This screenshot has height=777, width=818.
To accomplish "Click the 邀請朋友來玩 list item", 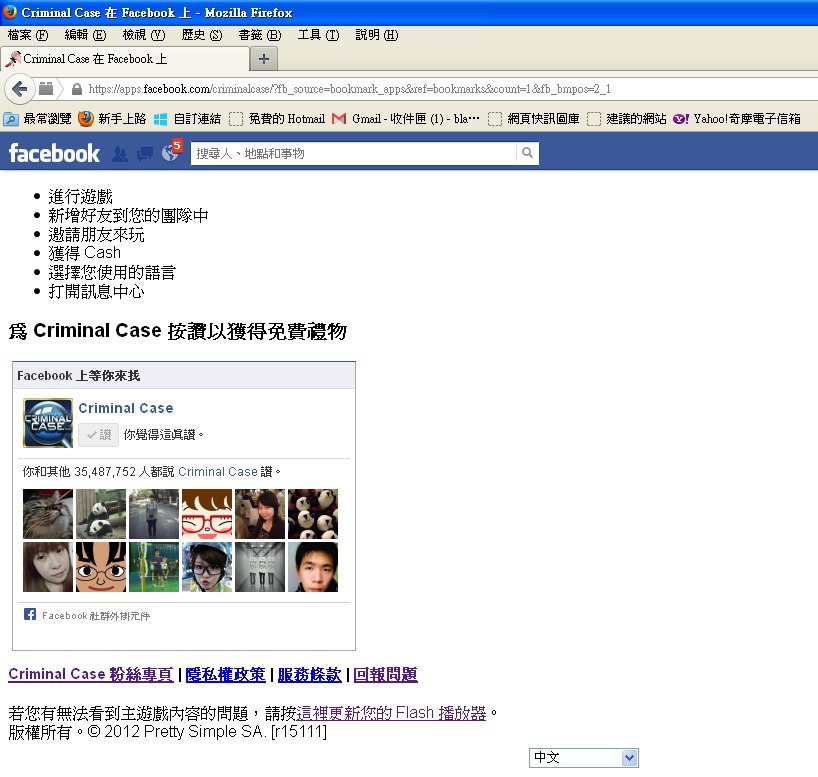I will coord(97,234).
